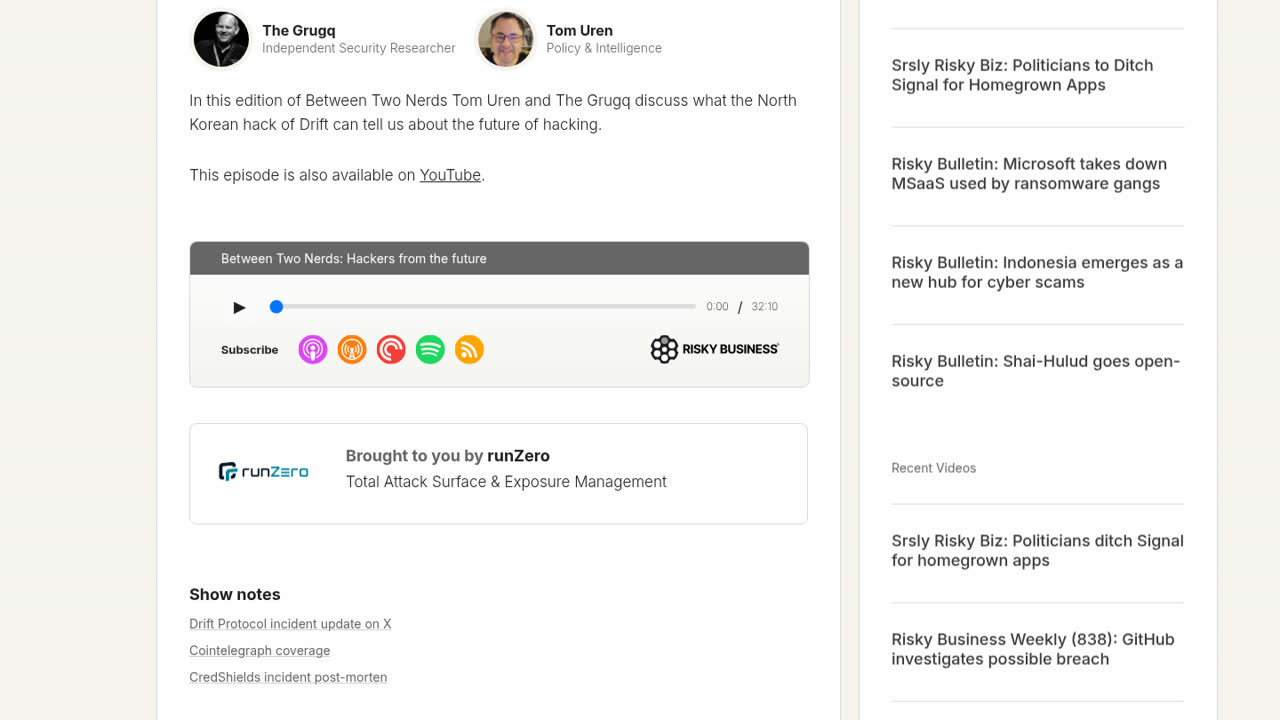Watch Risky Business Weekly (838) video

coord(1033,649)
